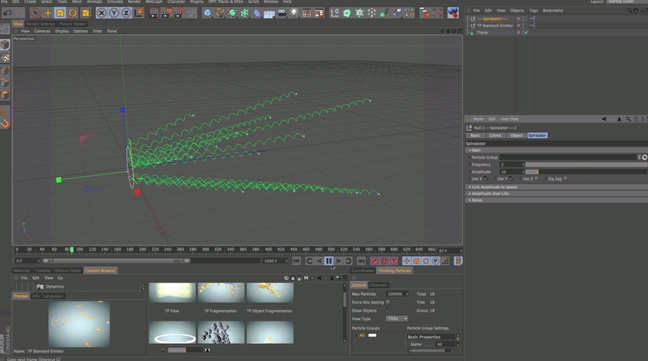Click the Undo arrow icon

pyautogui.click(x=7, y=13)
